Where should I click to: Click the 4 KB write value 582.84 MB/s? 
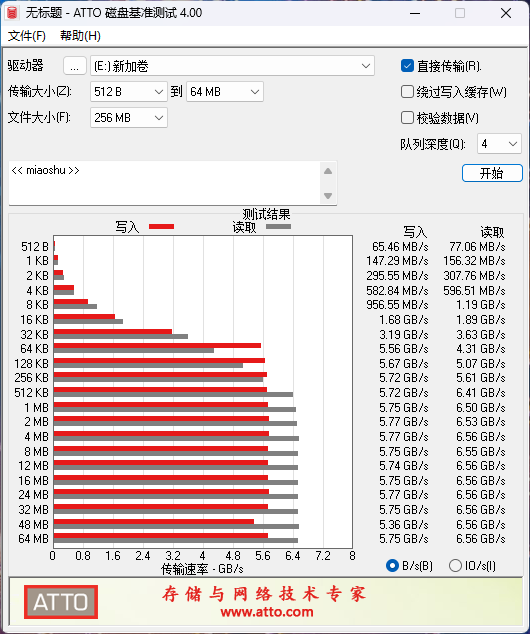(397, 291)
